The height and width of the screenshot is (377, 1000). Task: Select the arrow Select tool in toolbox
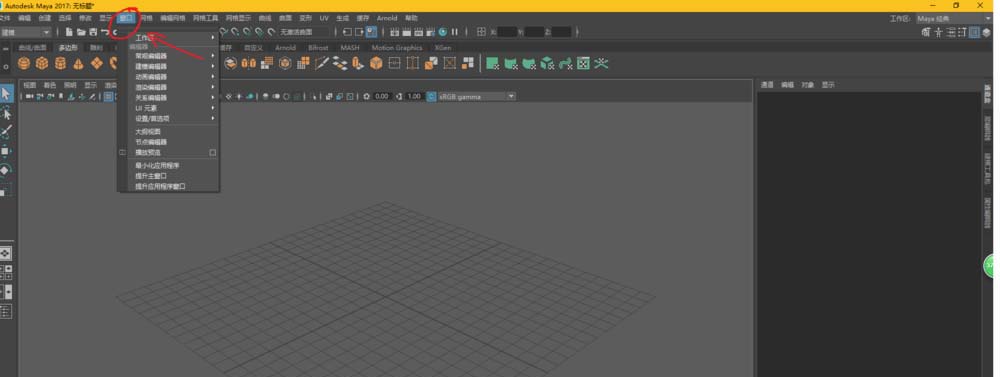(6, 94)
